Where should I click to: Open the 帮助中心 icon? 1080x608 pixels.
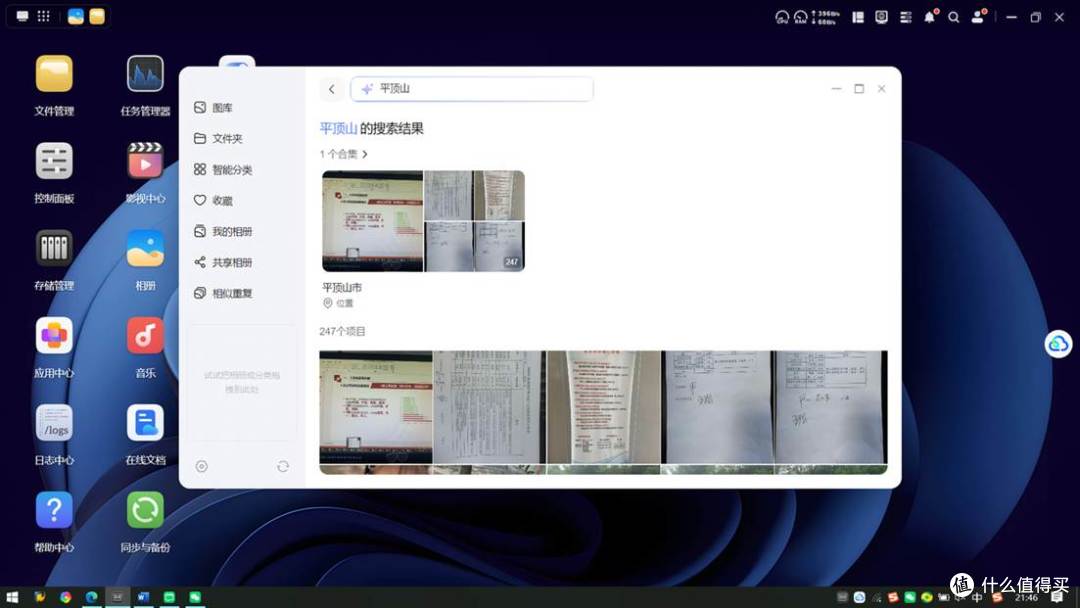(x=54, y=510)
